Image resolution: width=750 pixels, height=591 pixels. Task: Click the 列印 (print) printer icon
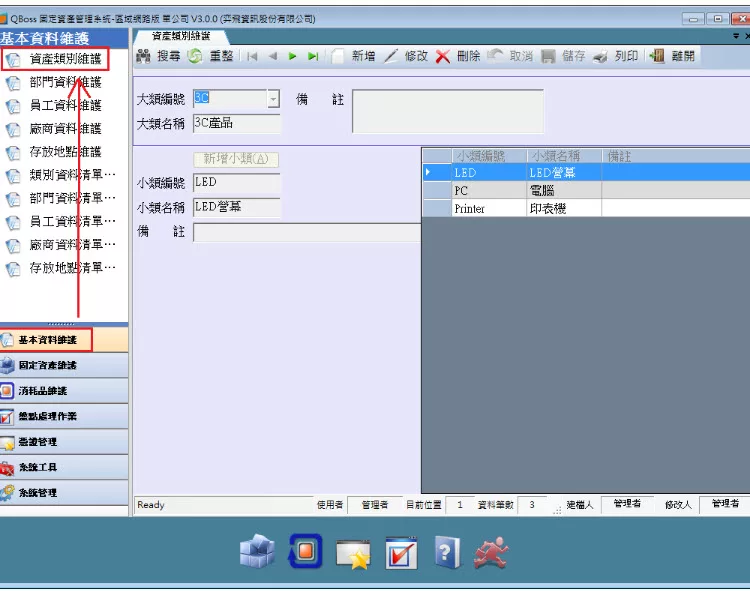coord(600,56)
